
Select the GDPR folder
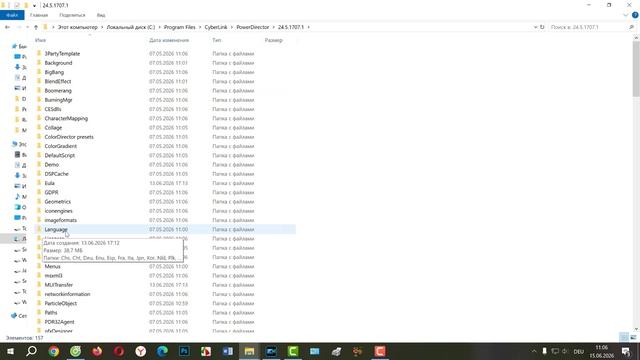tap(51, 192)
